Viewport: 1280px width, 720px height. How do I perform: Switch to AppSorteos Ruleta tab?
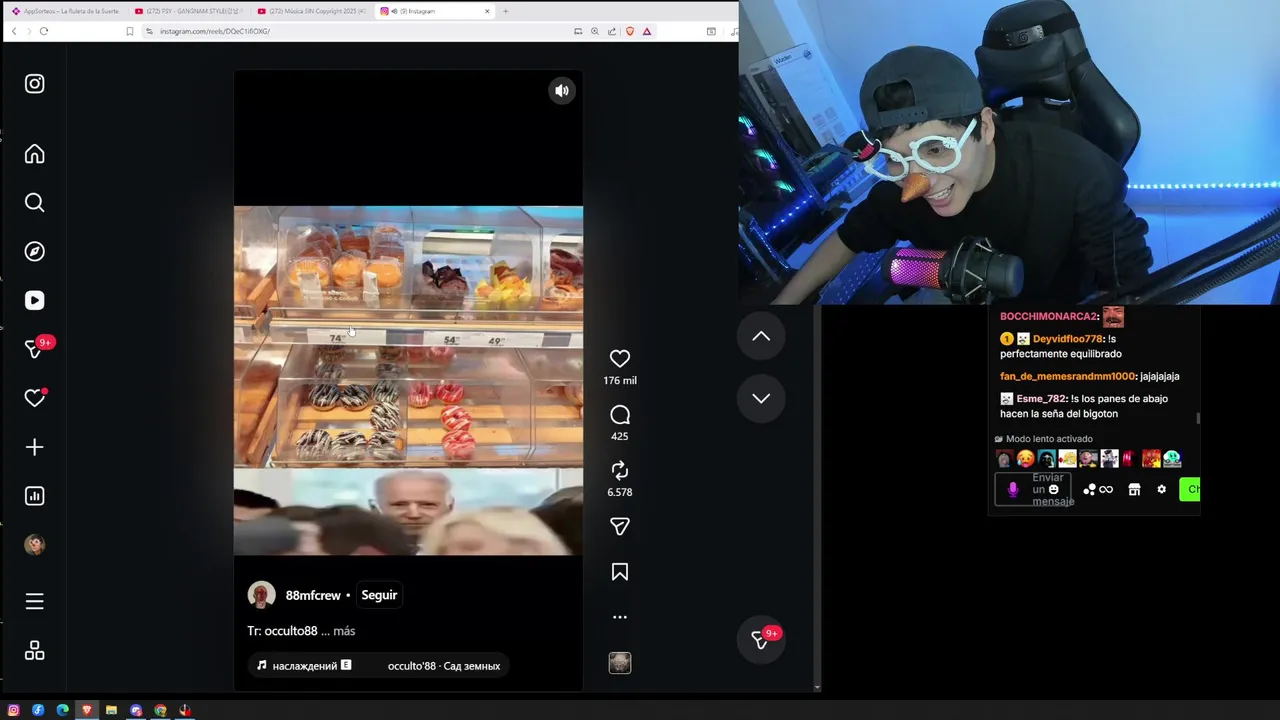65,11
